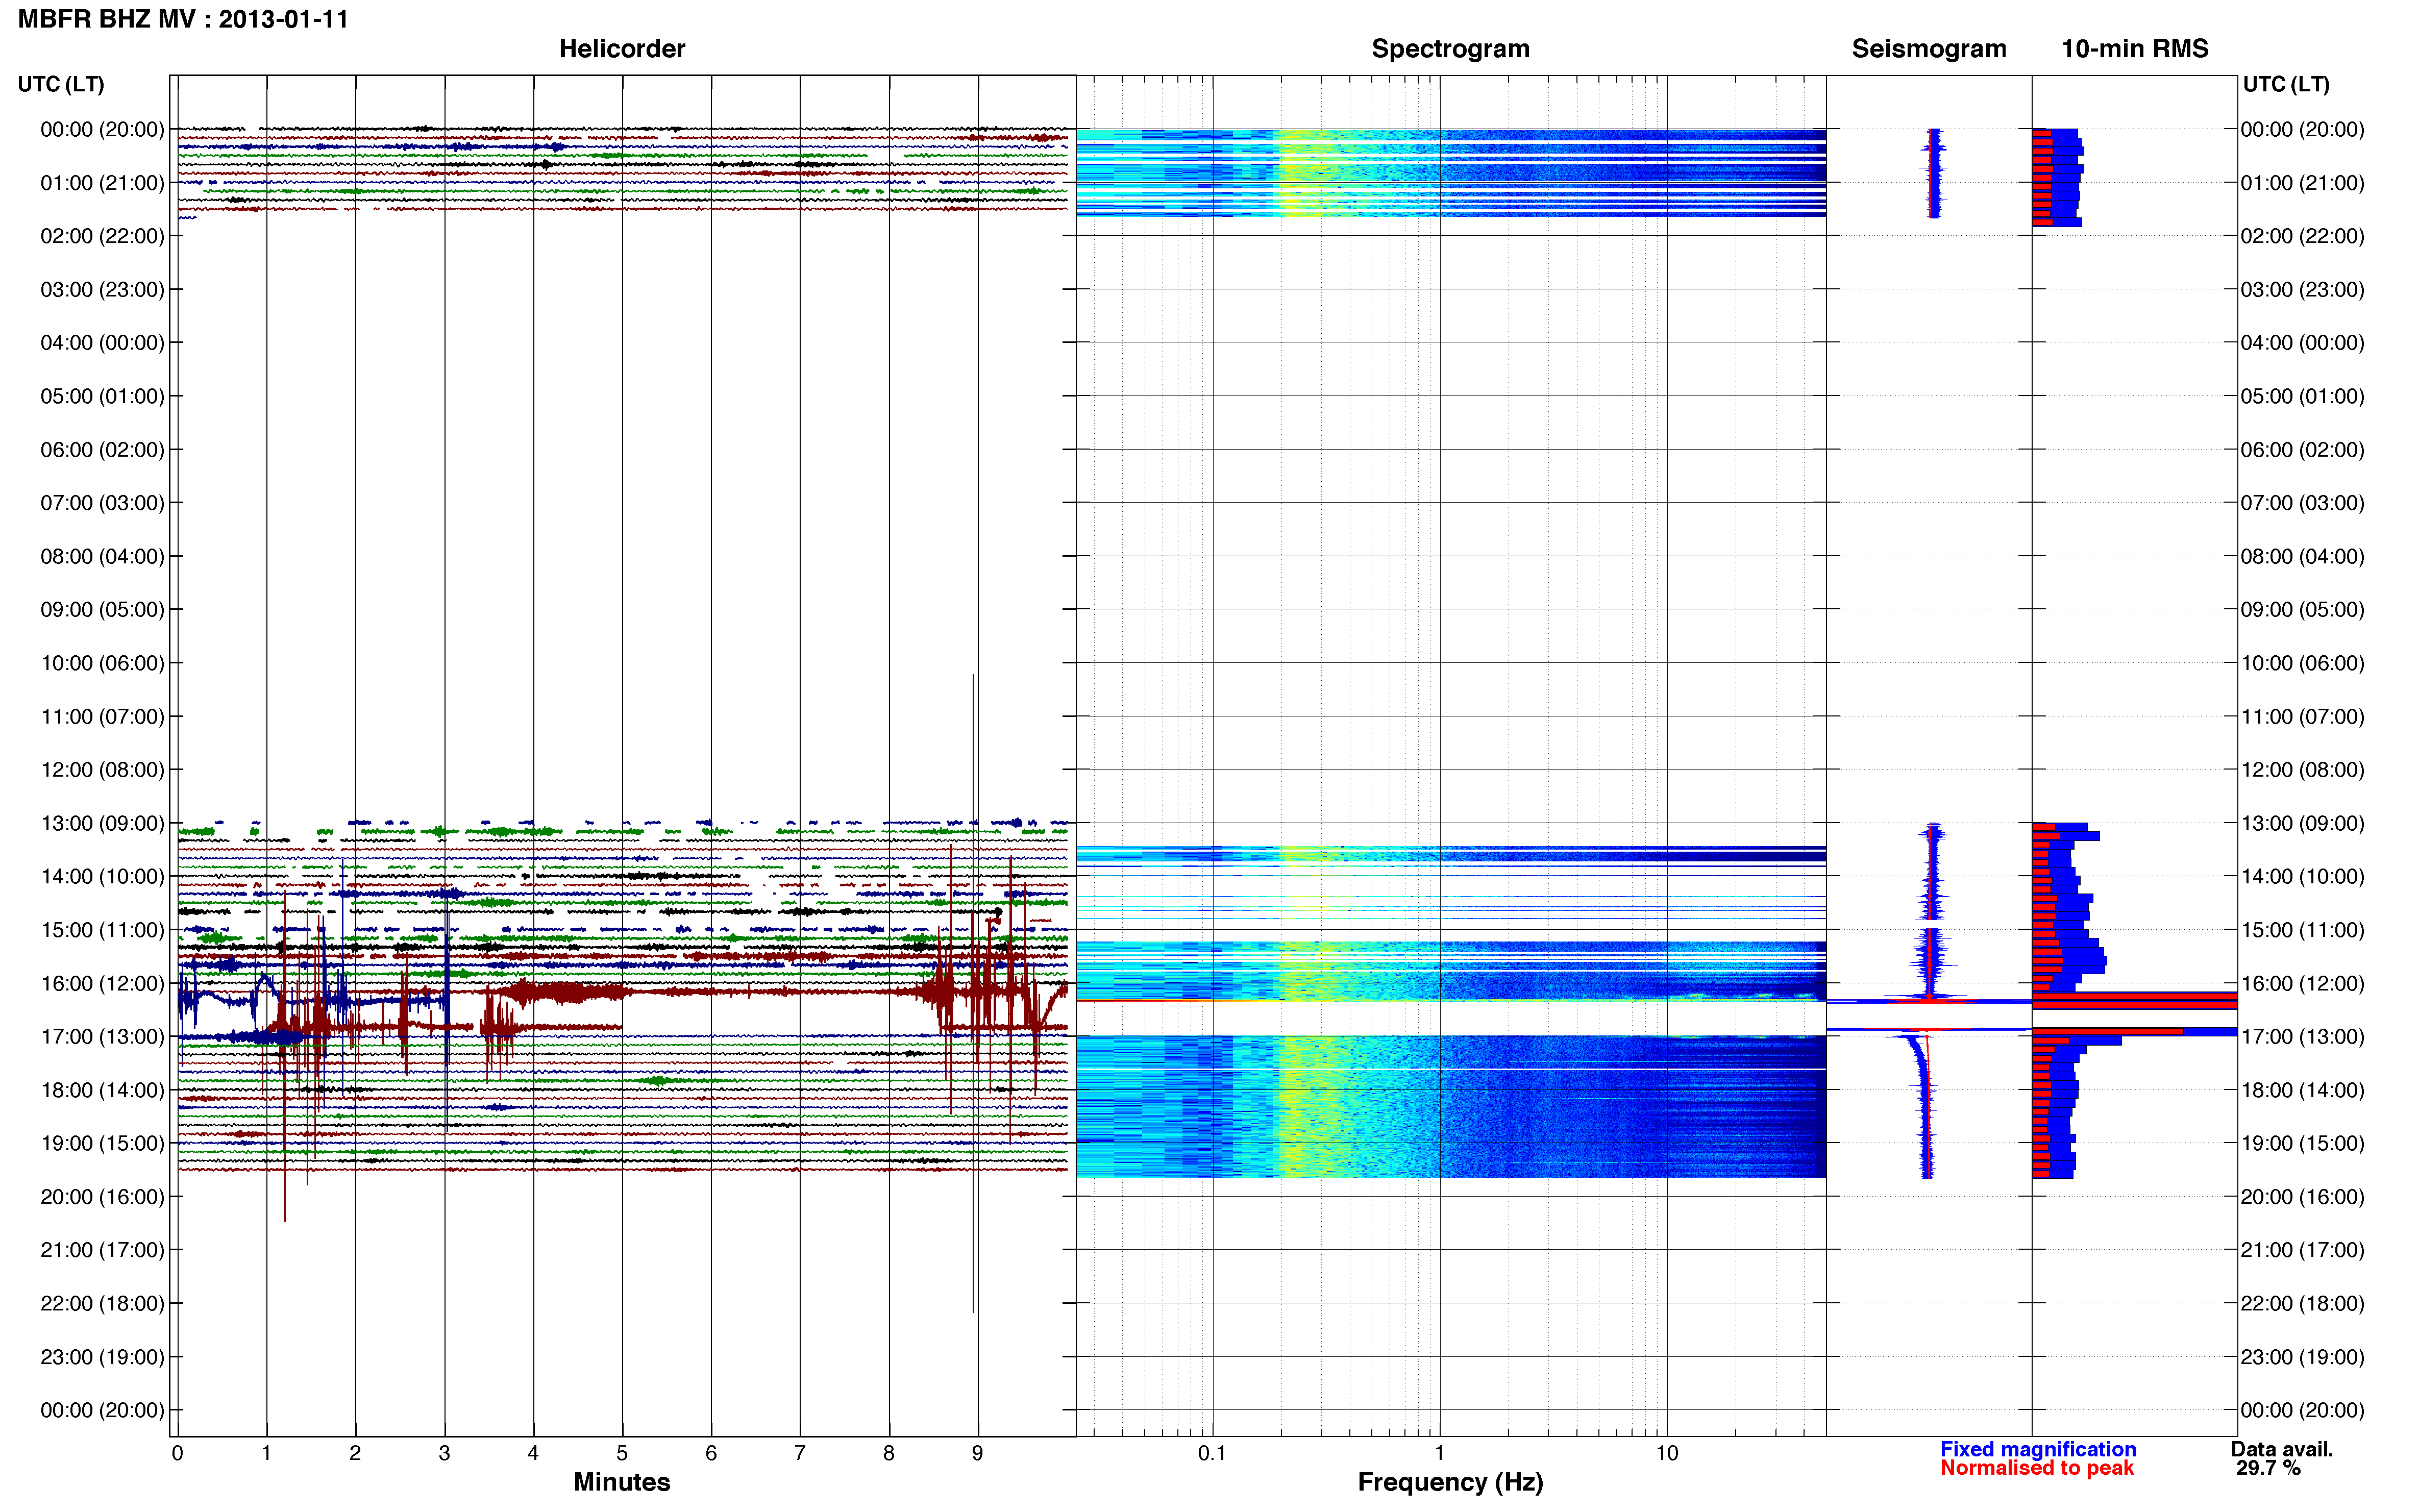
Task: Click the 'Fixed magnification' legend text
Action: pos(2037,1449)
